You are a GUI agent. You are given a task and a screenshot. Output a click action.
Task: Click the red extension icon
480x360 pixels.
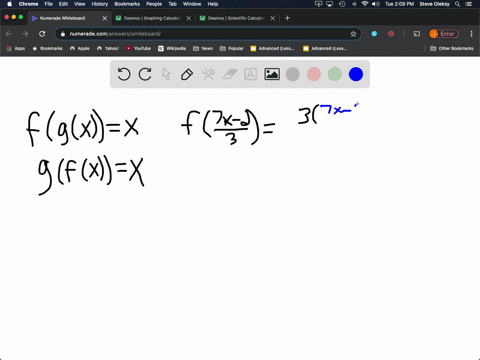391,34
